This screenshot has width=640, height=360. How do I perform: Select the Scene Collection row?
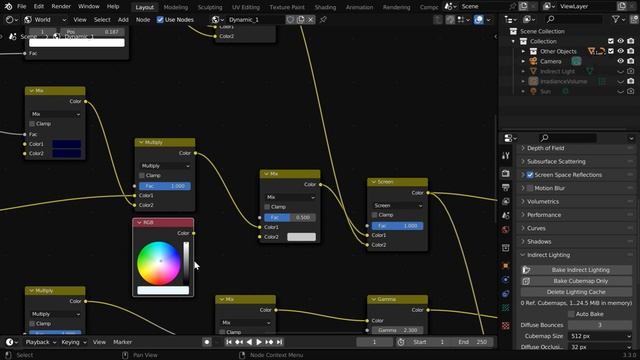(542, 31)
